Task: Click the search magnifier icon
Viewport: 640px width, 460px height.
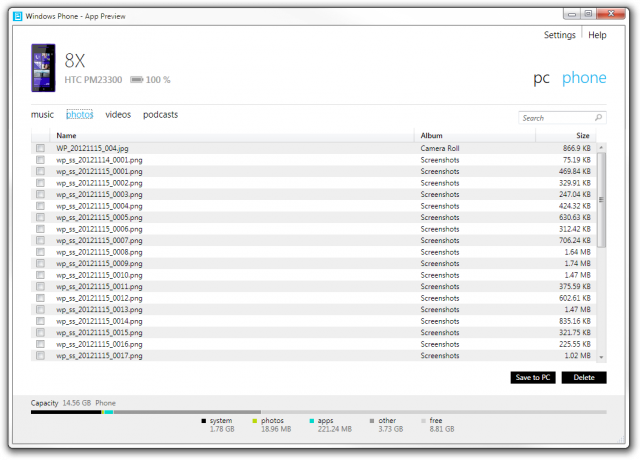Action: pos(598,118)
